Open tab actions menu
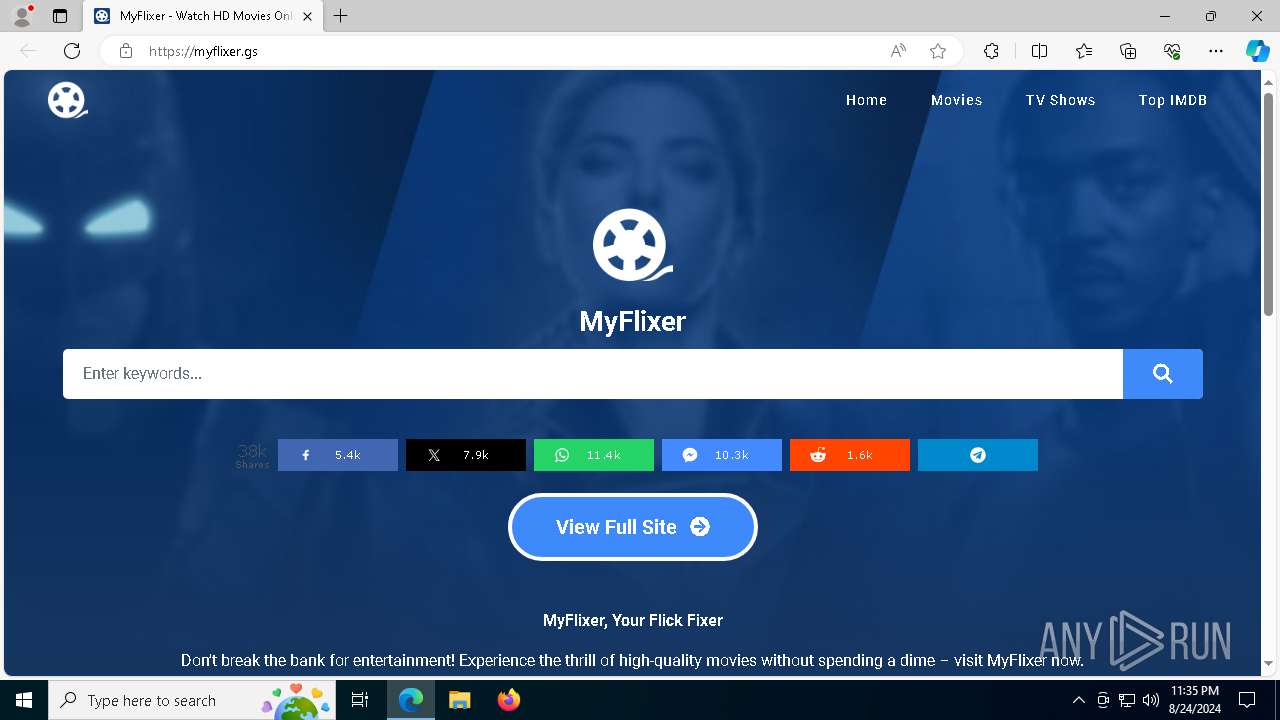1280x720 pixels. 60,16
